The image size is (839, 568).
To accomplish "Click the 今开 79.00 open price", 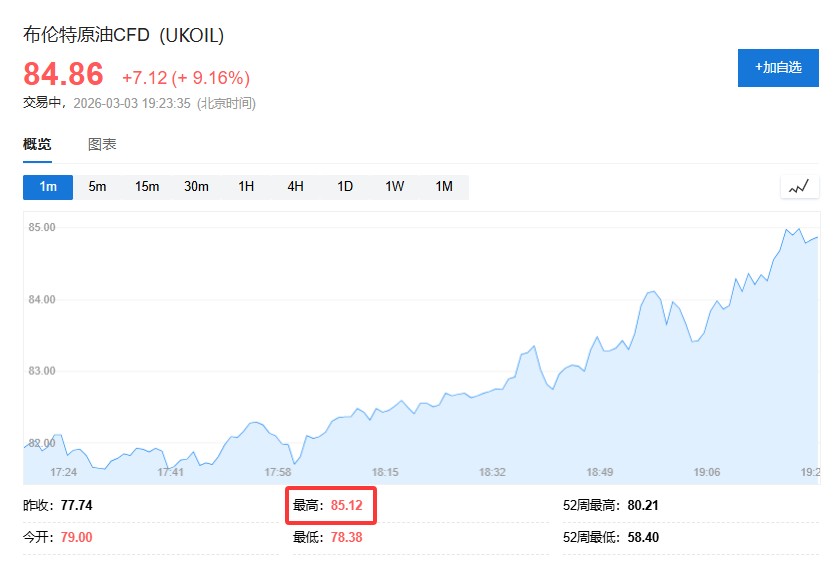I will pos(76,537).
